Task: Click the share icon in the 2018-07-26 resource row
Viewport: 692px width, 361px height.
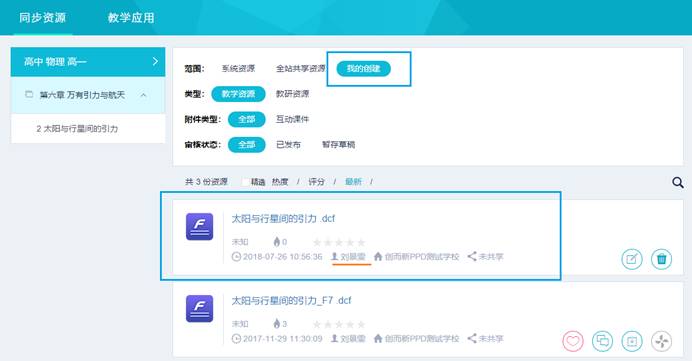Action: pos(472,256)
